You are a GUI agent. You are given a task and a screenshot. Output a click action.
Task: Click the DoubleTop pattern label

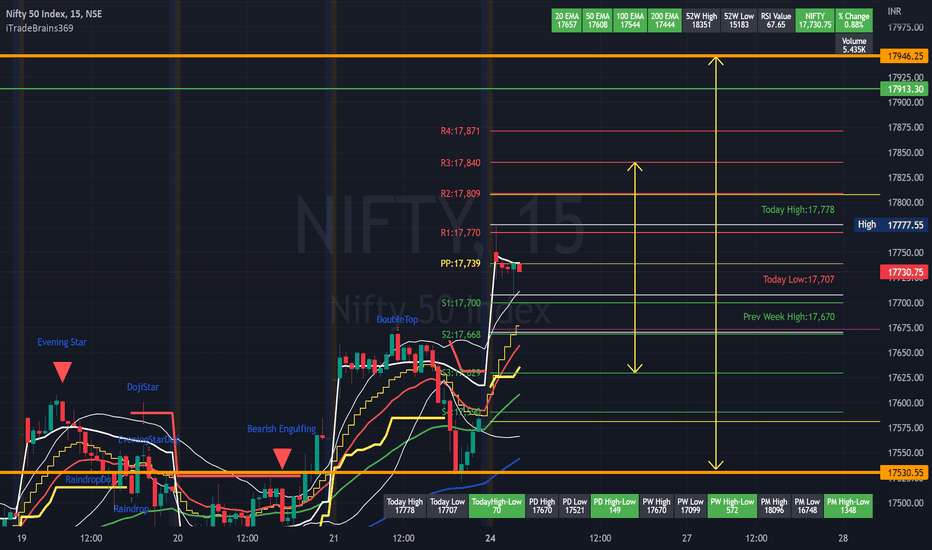397,320
